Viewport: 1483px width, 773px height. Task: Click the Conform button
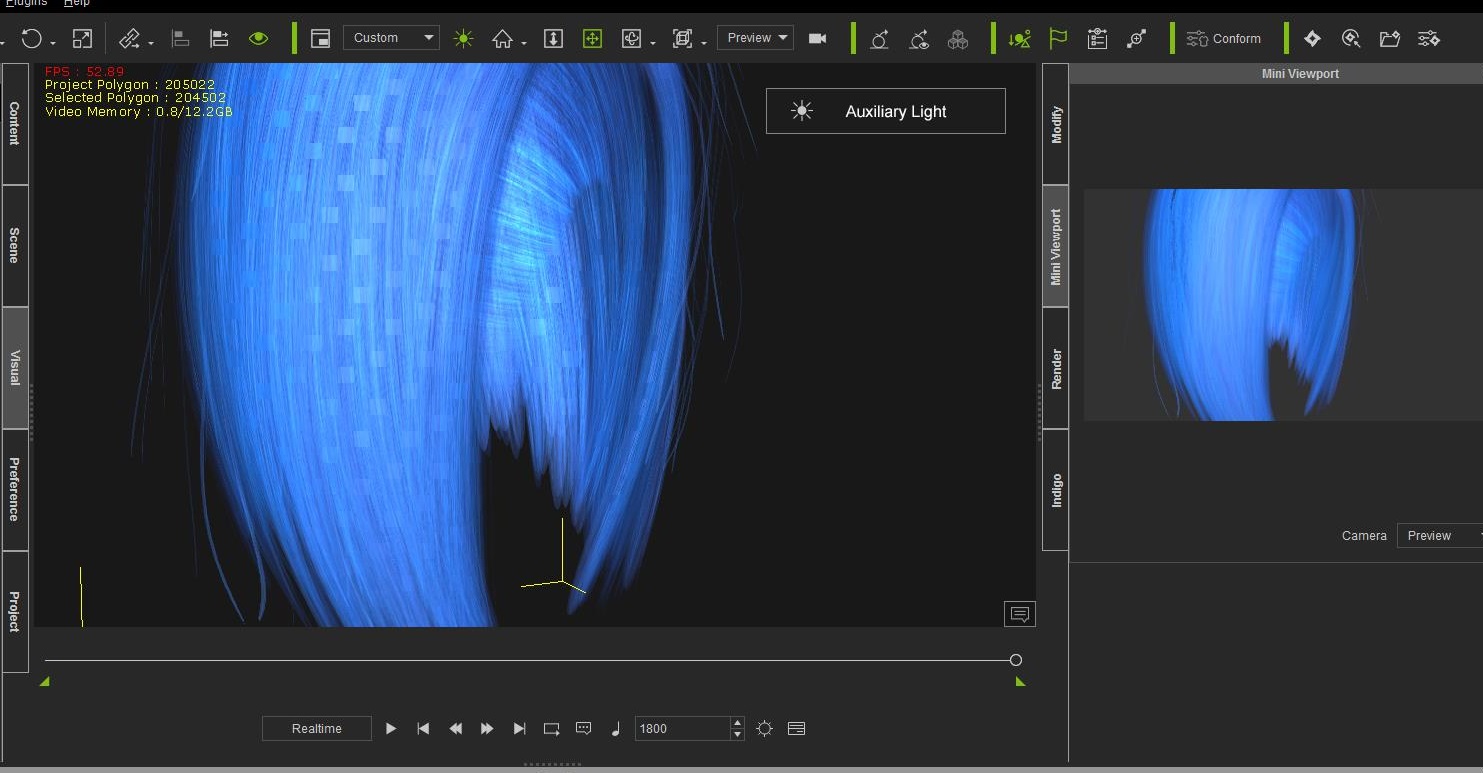(x=1224, y=38)
